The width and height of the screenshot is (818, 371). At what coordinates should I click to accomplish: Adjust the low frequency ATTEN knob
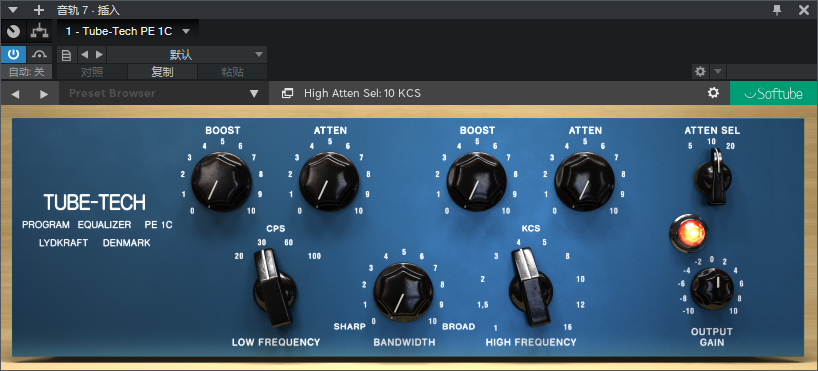tap(329, 182)
